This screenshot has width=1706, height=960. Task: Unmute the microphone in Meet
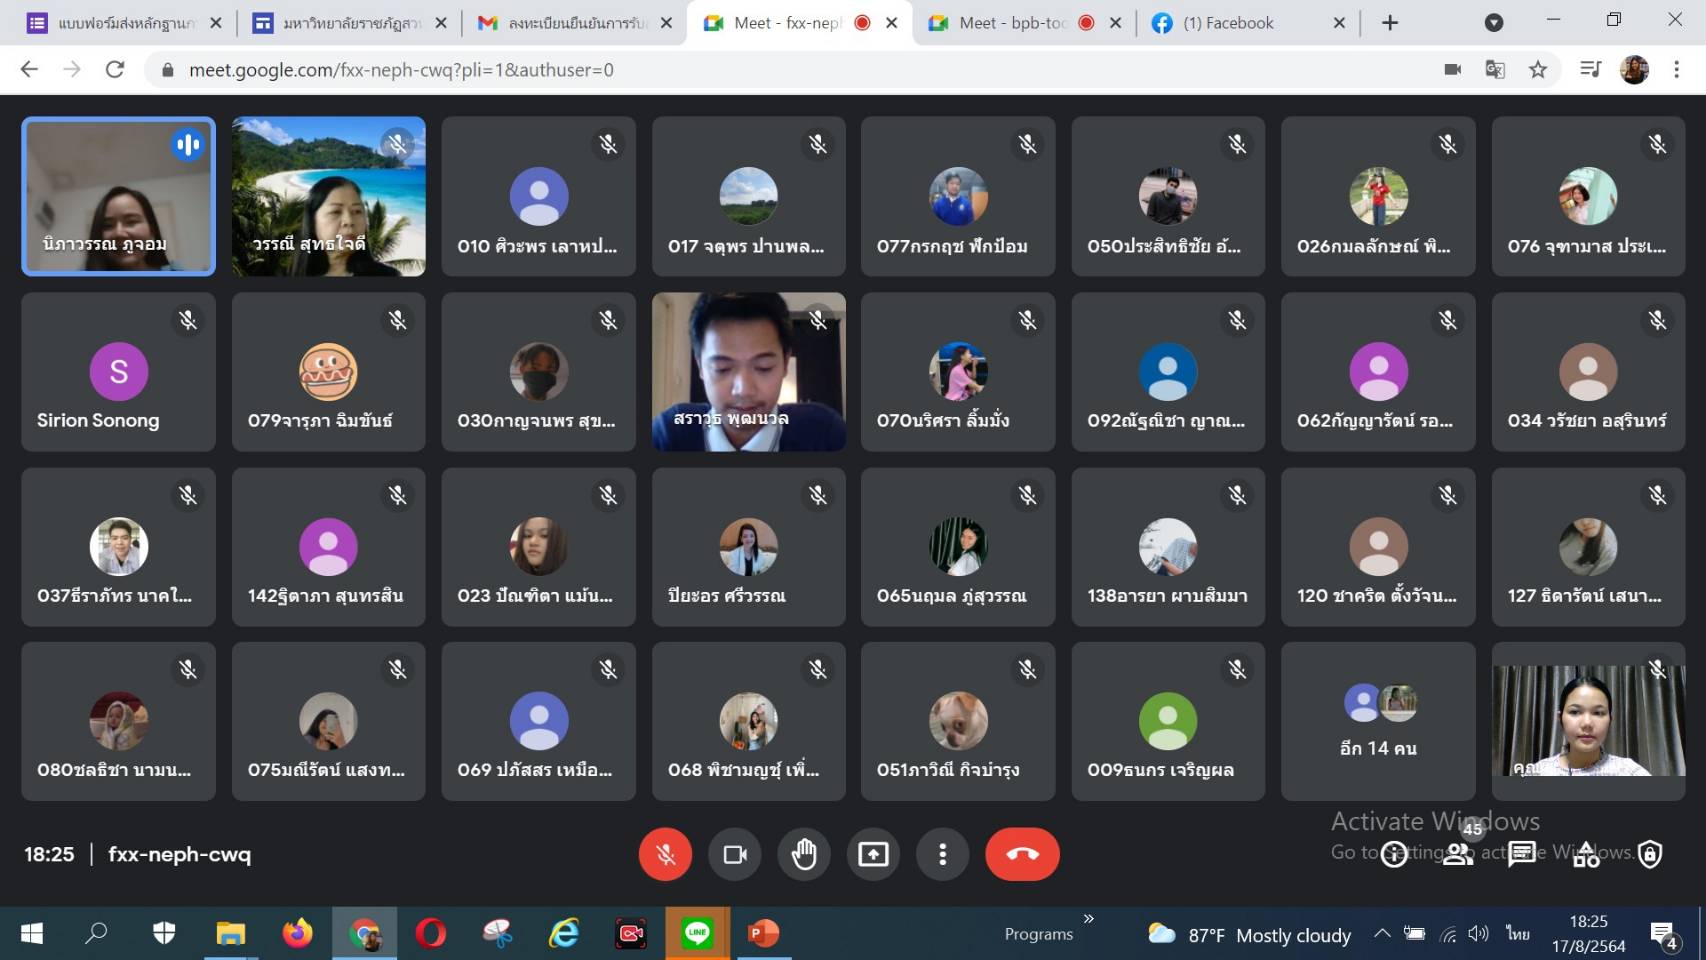665,854
